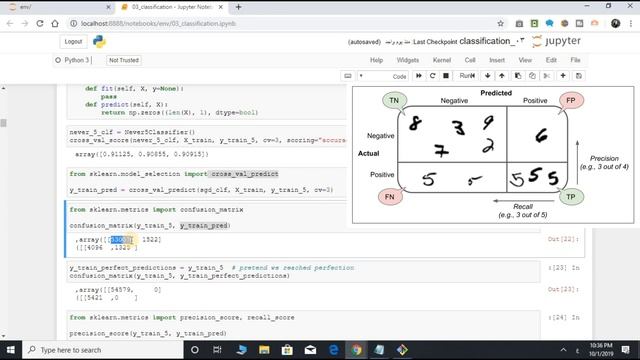This screenshot has width=640, height=360.
Task: Move selected cell down using the arrow
Action: (x=487, y=76)
